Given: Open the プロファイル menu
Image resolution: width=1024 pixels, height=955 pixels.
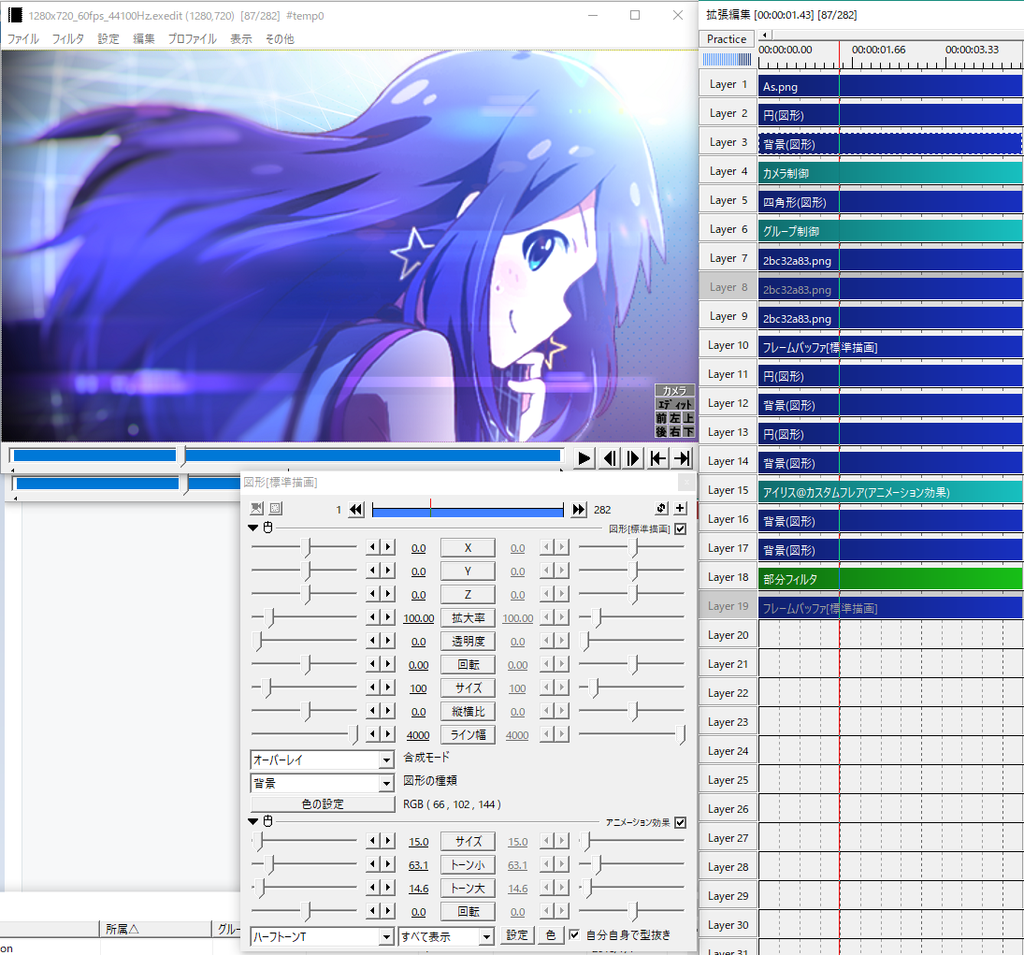Looking at the screenshot, I should click(192, 39).
